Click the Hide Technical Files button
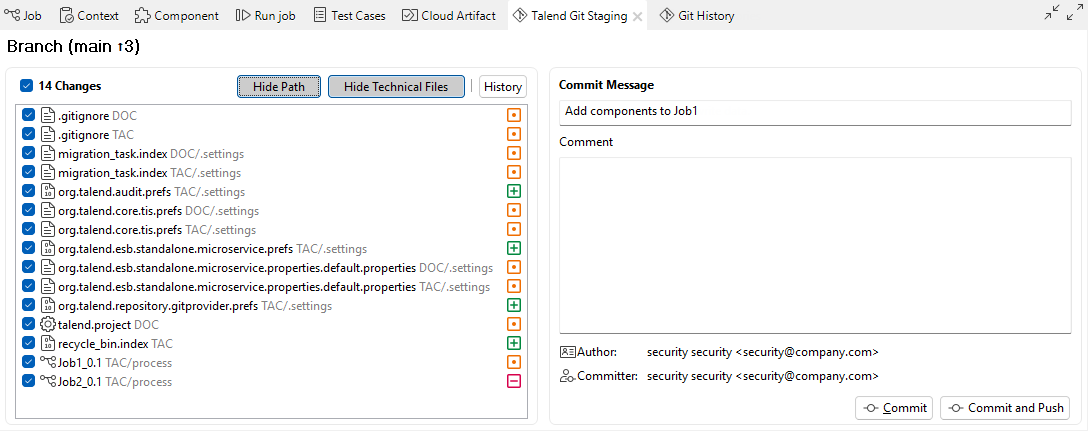Screen dimensions: 1088x431 [x=396, y=87]
